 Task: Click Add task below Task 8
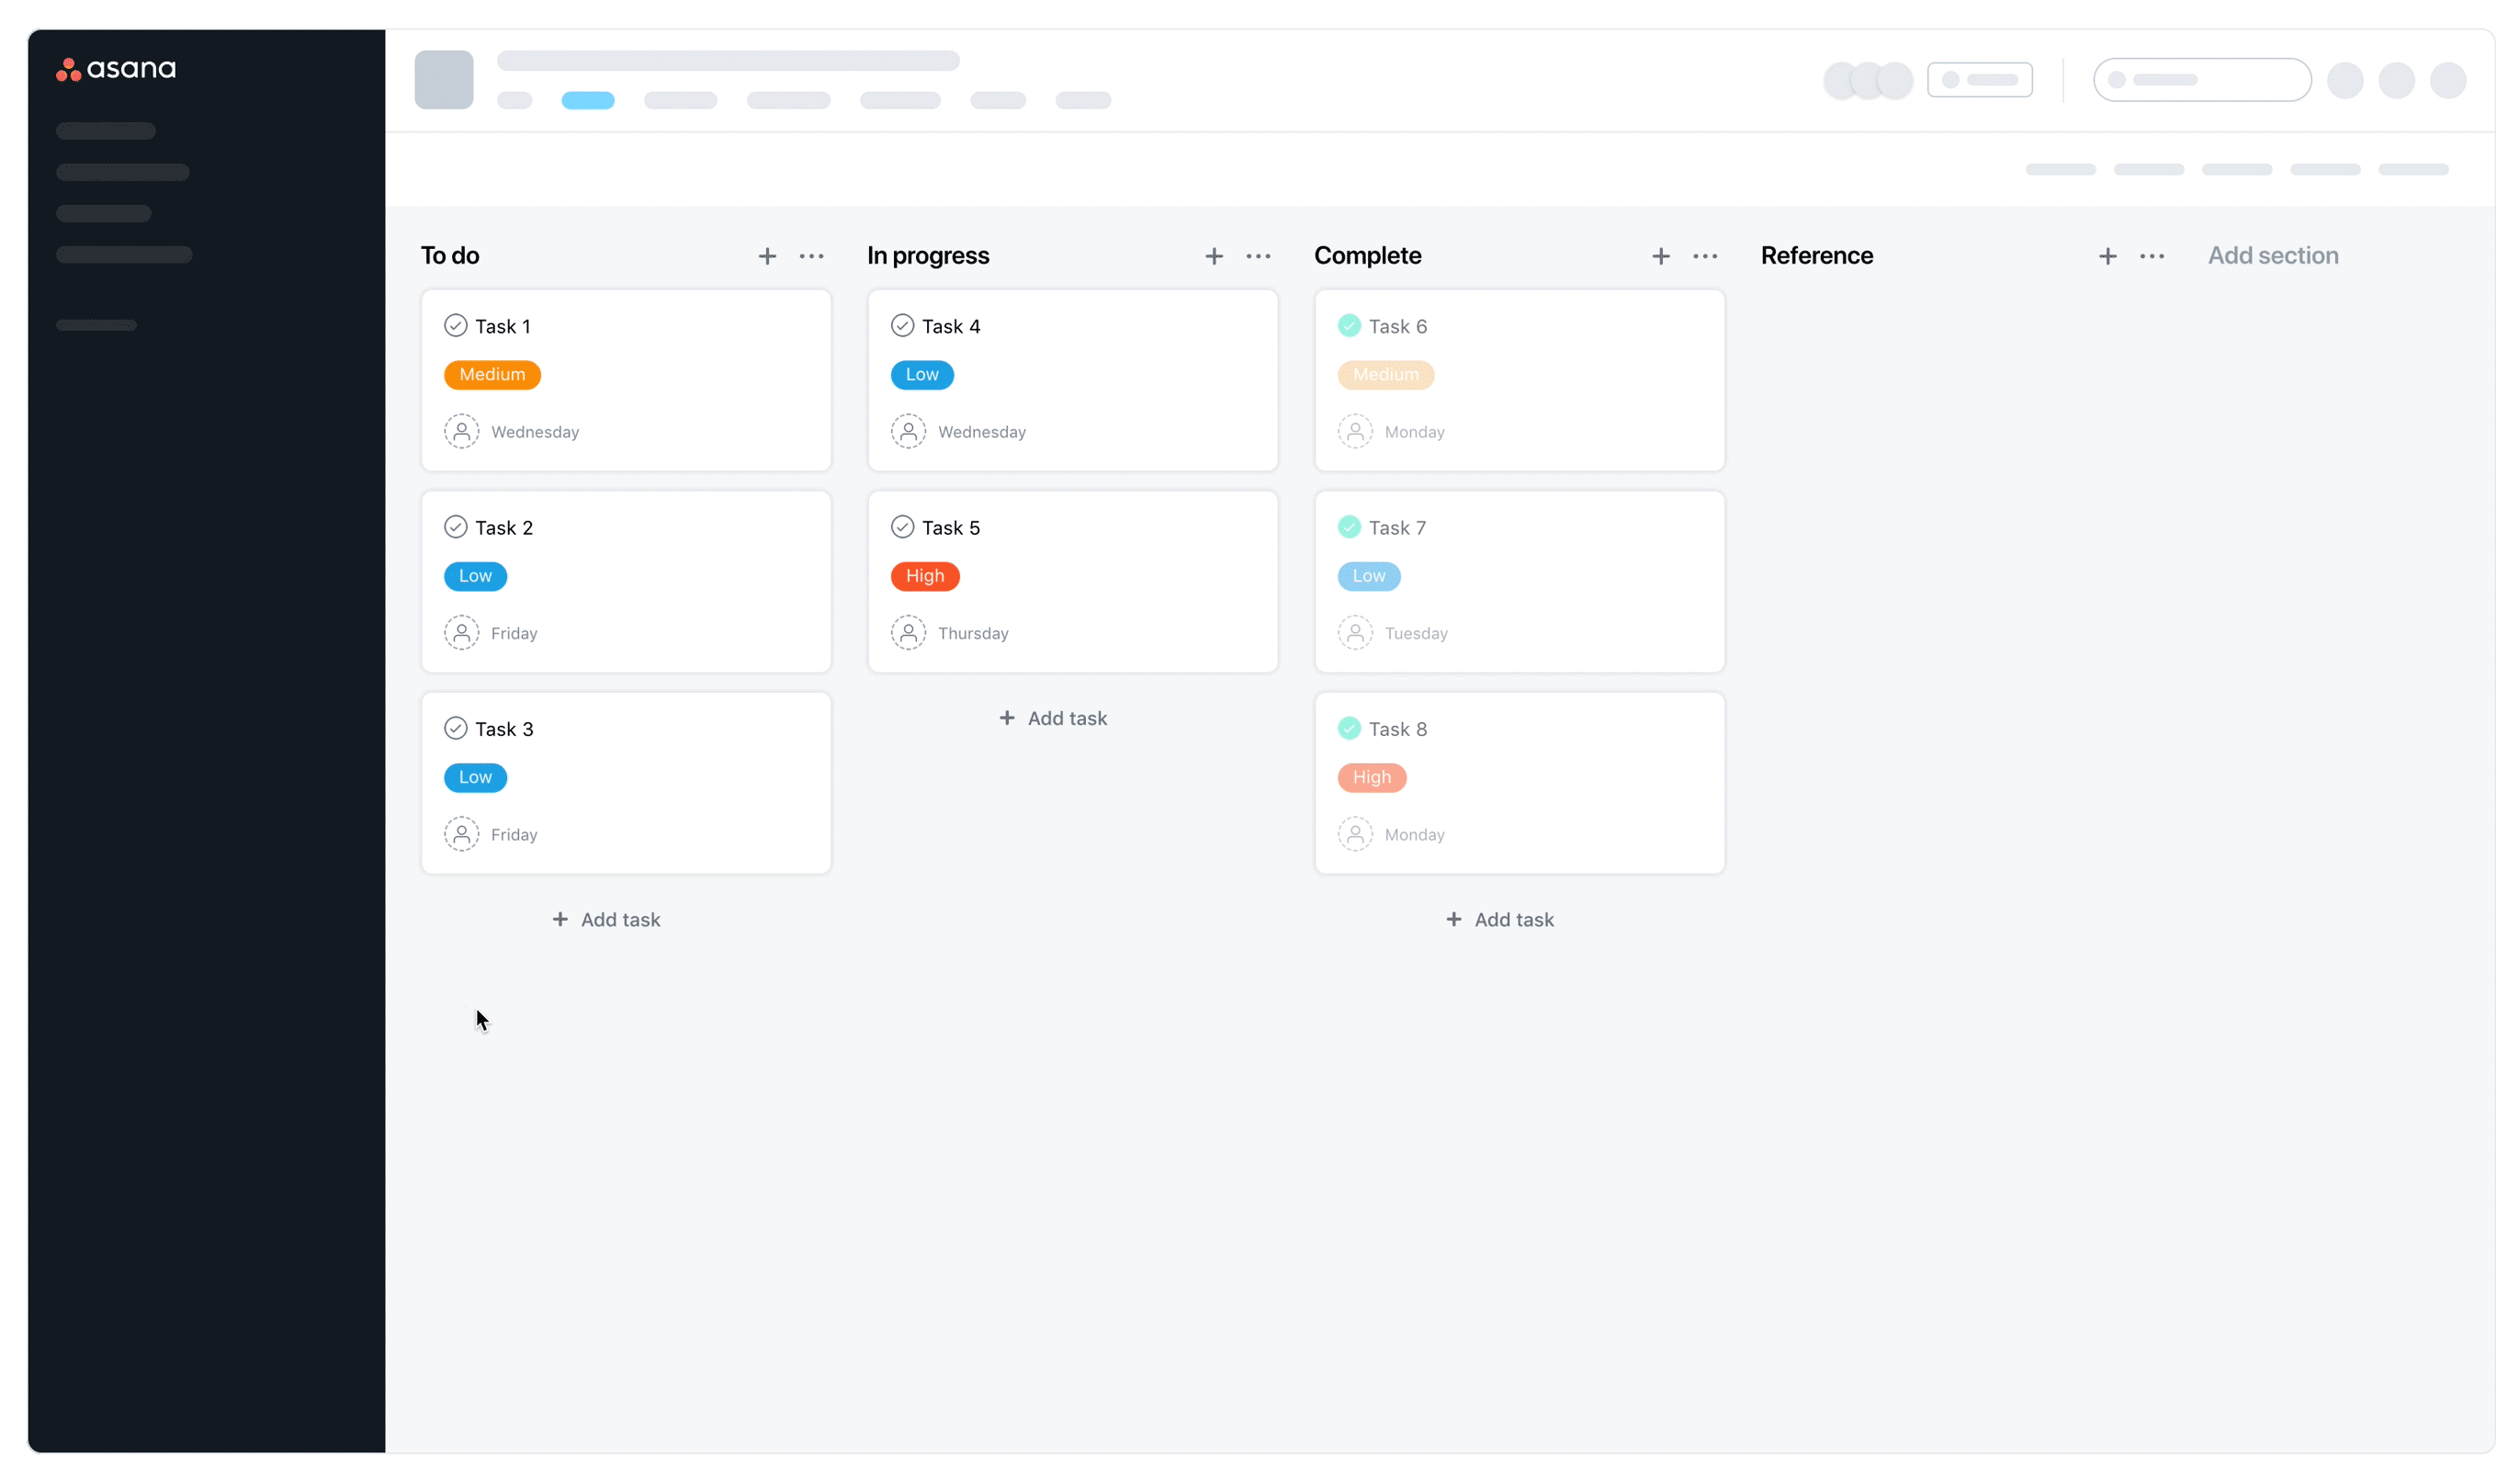click(1500, 919)
